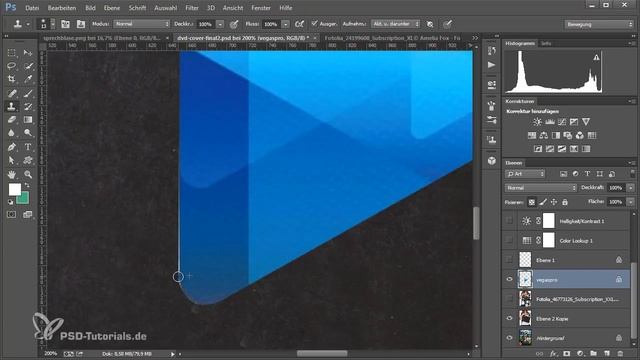Switch to the sprechblase.png document tab

[x=102, y=38]
